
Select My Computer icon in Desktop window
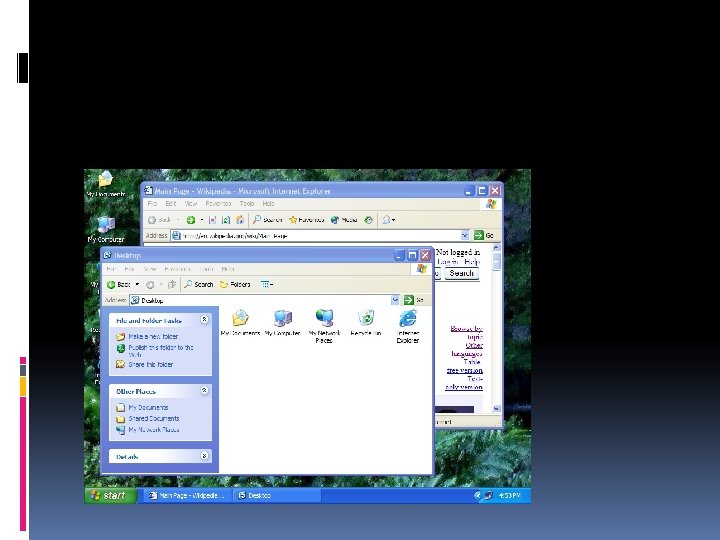[282, 323]
